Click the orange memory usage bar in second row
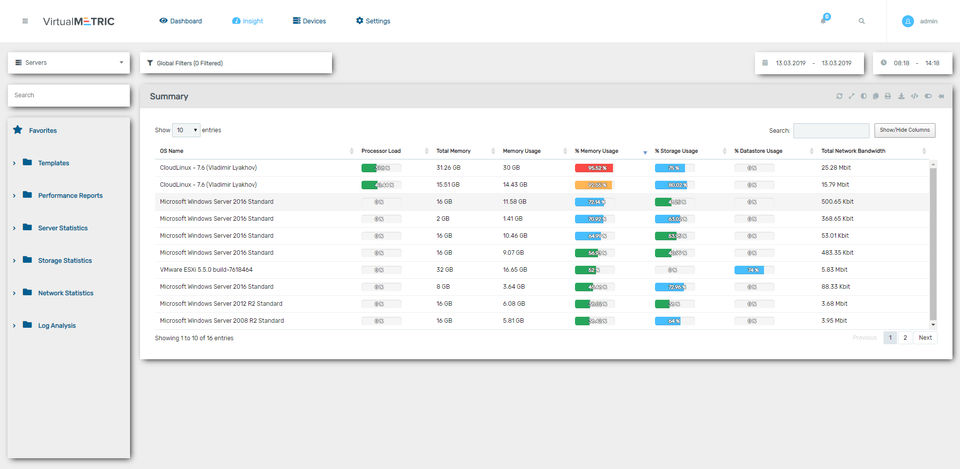 point(593,185)
